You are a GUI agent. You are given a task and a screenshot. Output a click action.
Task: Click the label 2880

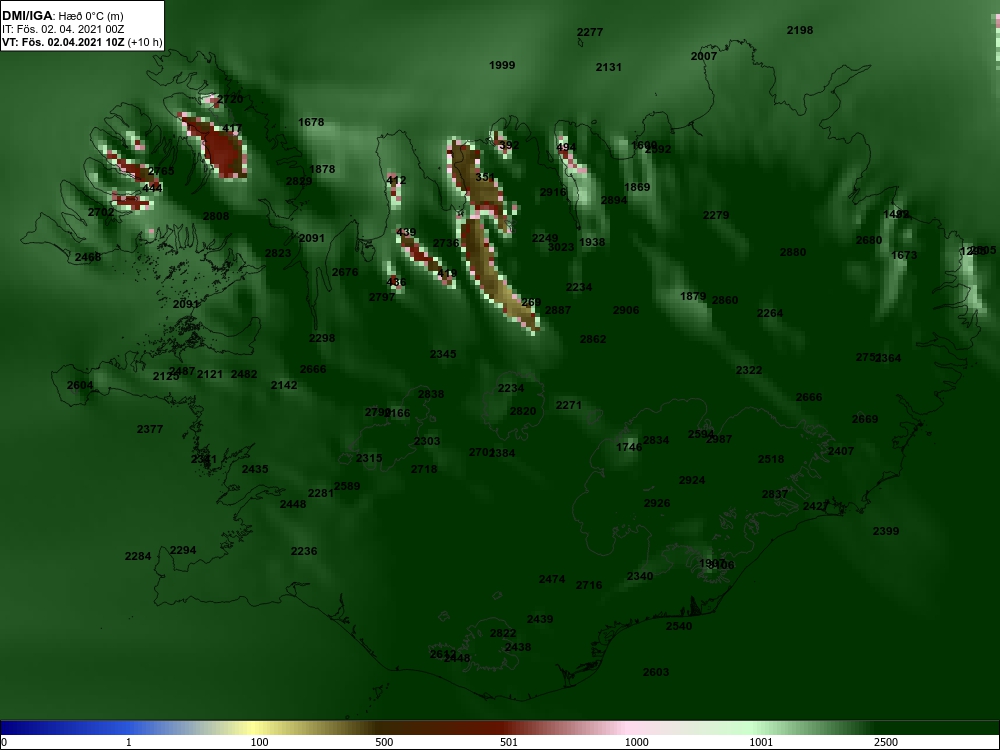(793, 253)
